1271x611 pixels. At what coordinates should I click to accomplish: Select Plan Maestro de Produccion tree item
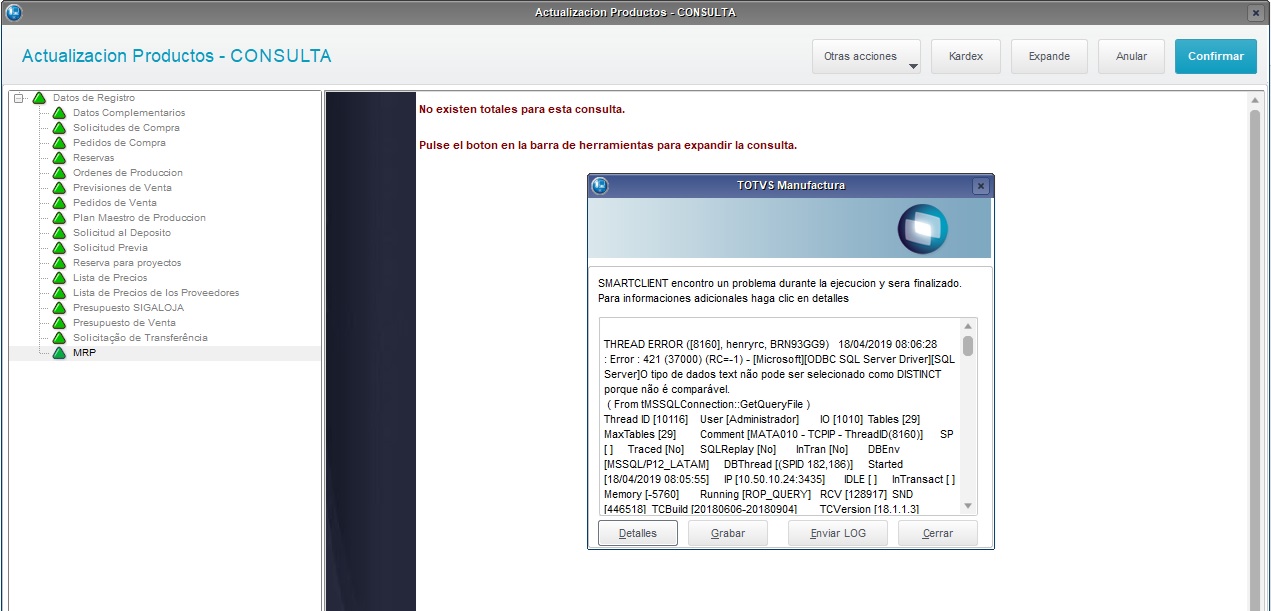click(x=139, y=218)
